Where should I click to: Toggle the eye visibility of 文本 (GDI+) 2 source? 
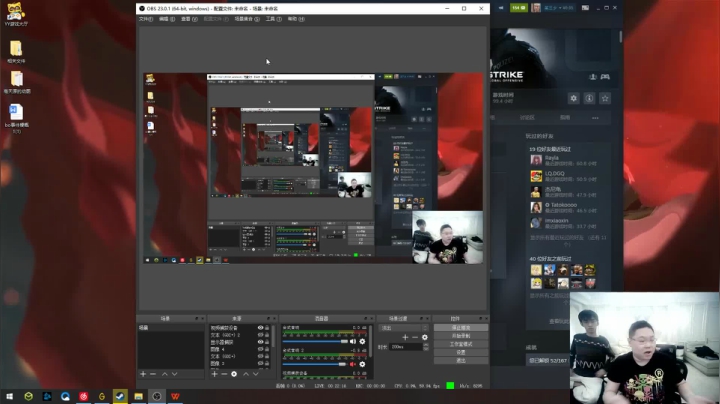(x=260, y=335)
